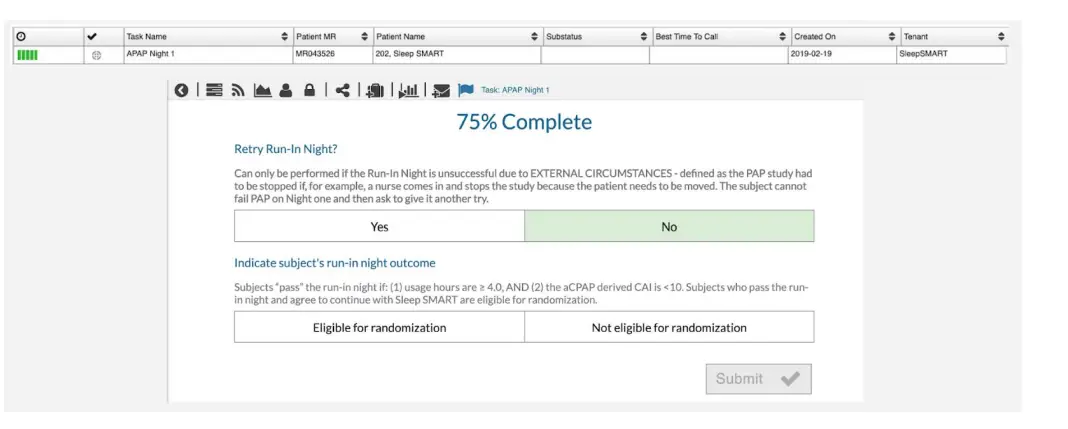Viewport: 1068px width, 429px height.
Task: Choose Eligible for randomization
Action: [379, 327]
